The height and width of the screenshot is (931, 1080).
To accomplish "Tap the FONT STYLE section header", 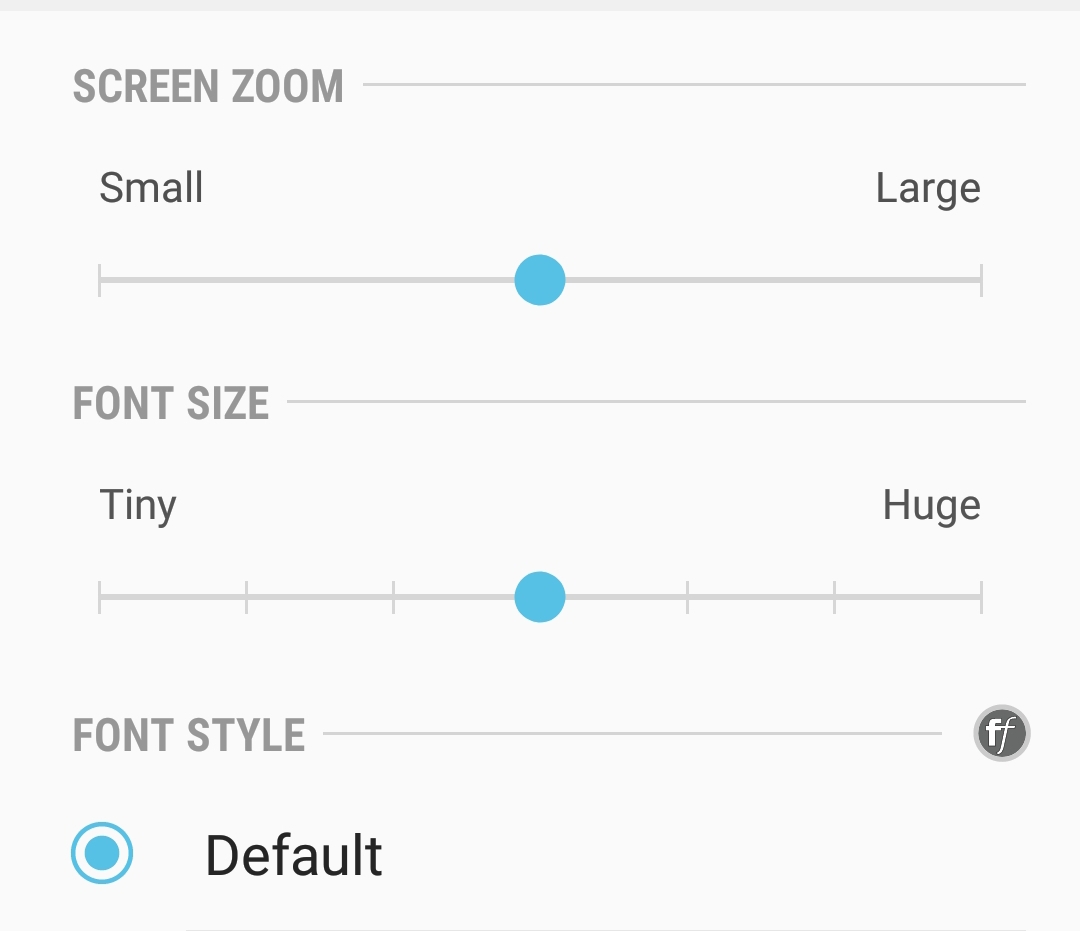I will 189,736.
